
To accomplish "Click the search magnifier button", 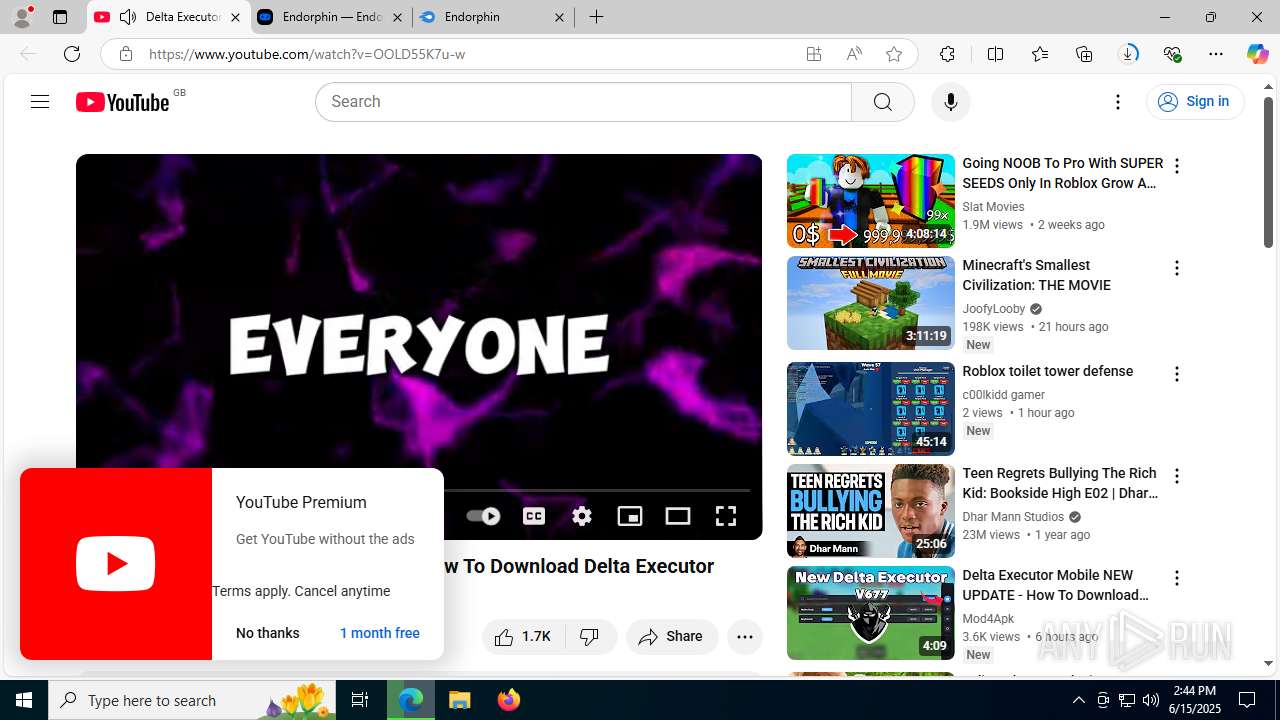I will (x=882, y=102).
